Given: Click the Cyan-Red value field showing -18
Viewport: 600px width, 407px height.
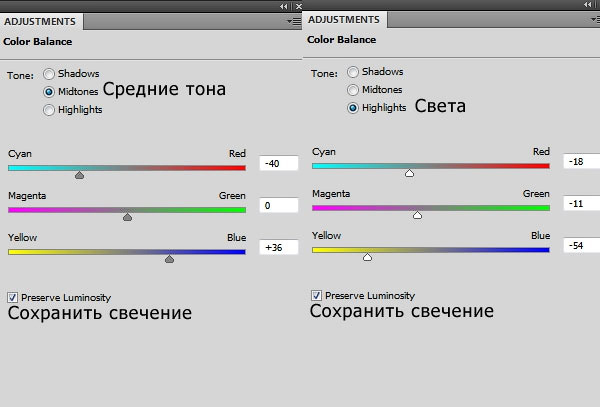Looking at the screenshot, I should pos(582,161).
